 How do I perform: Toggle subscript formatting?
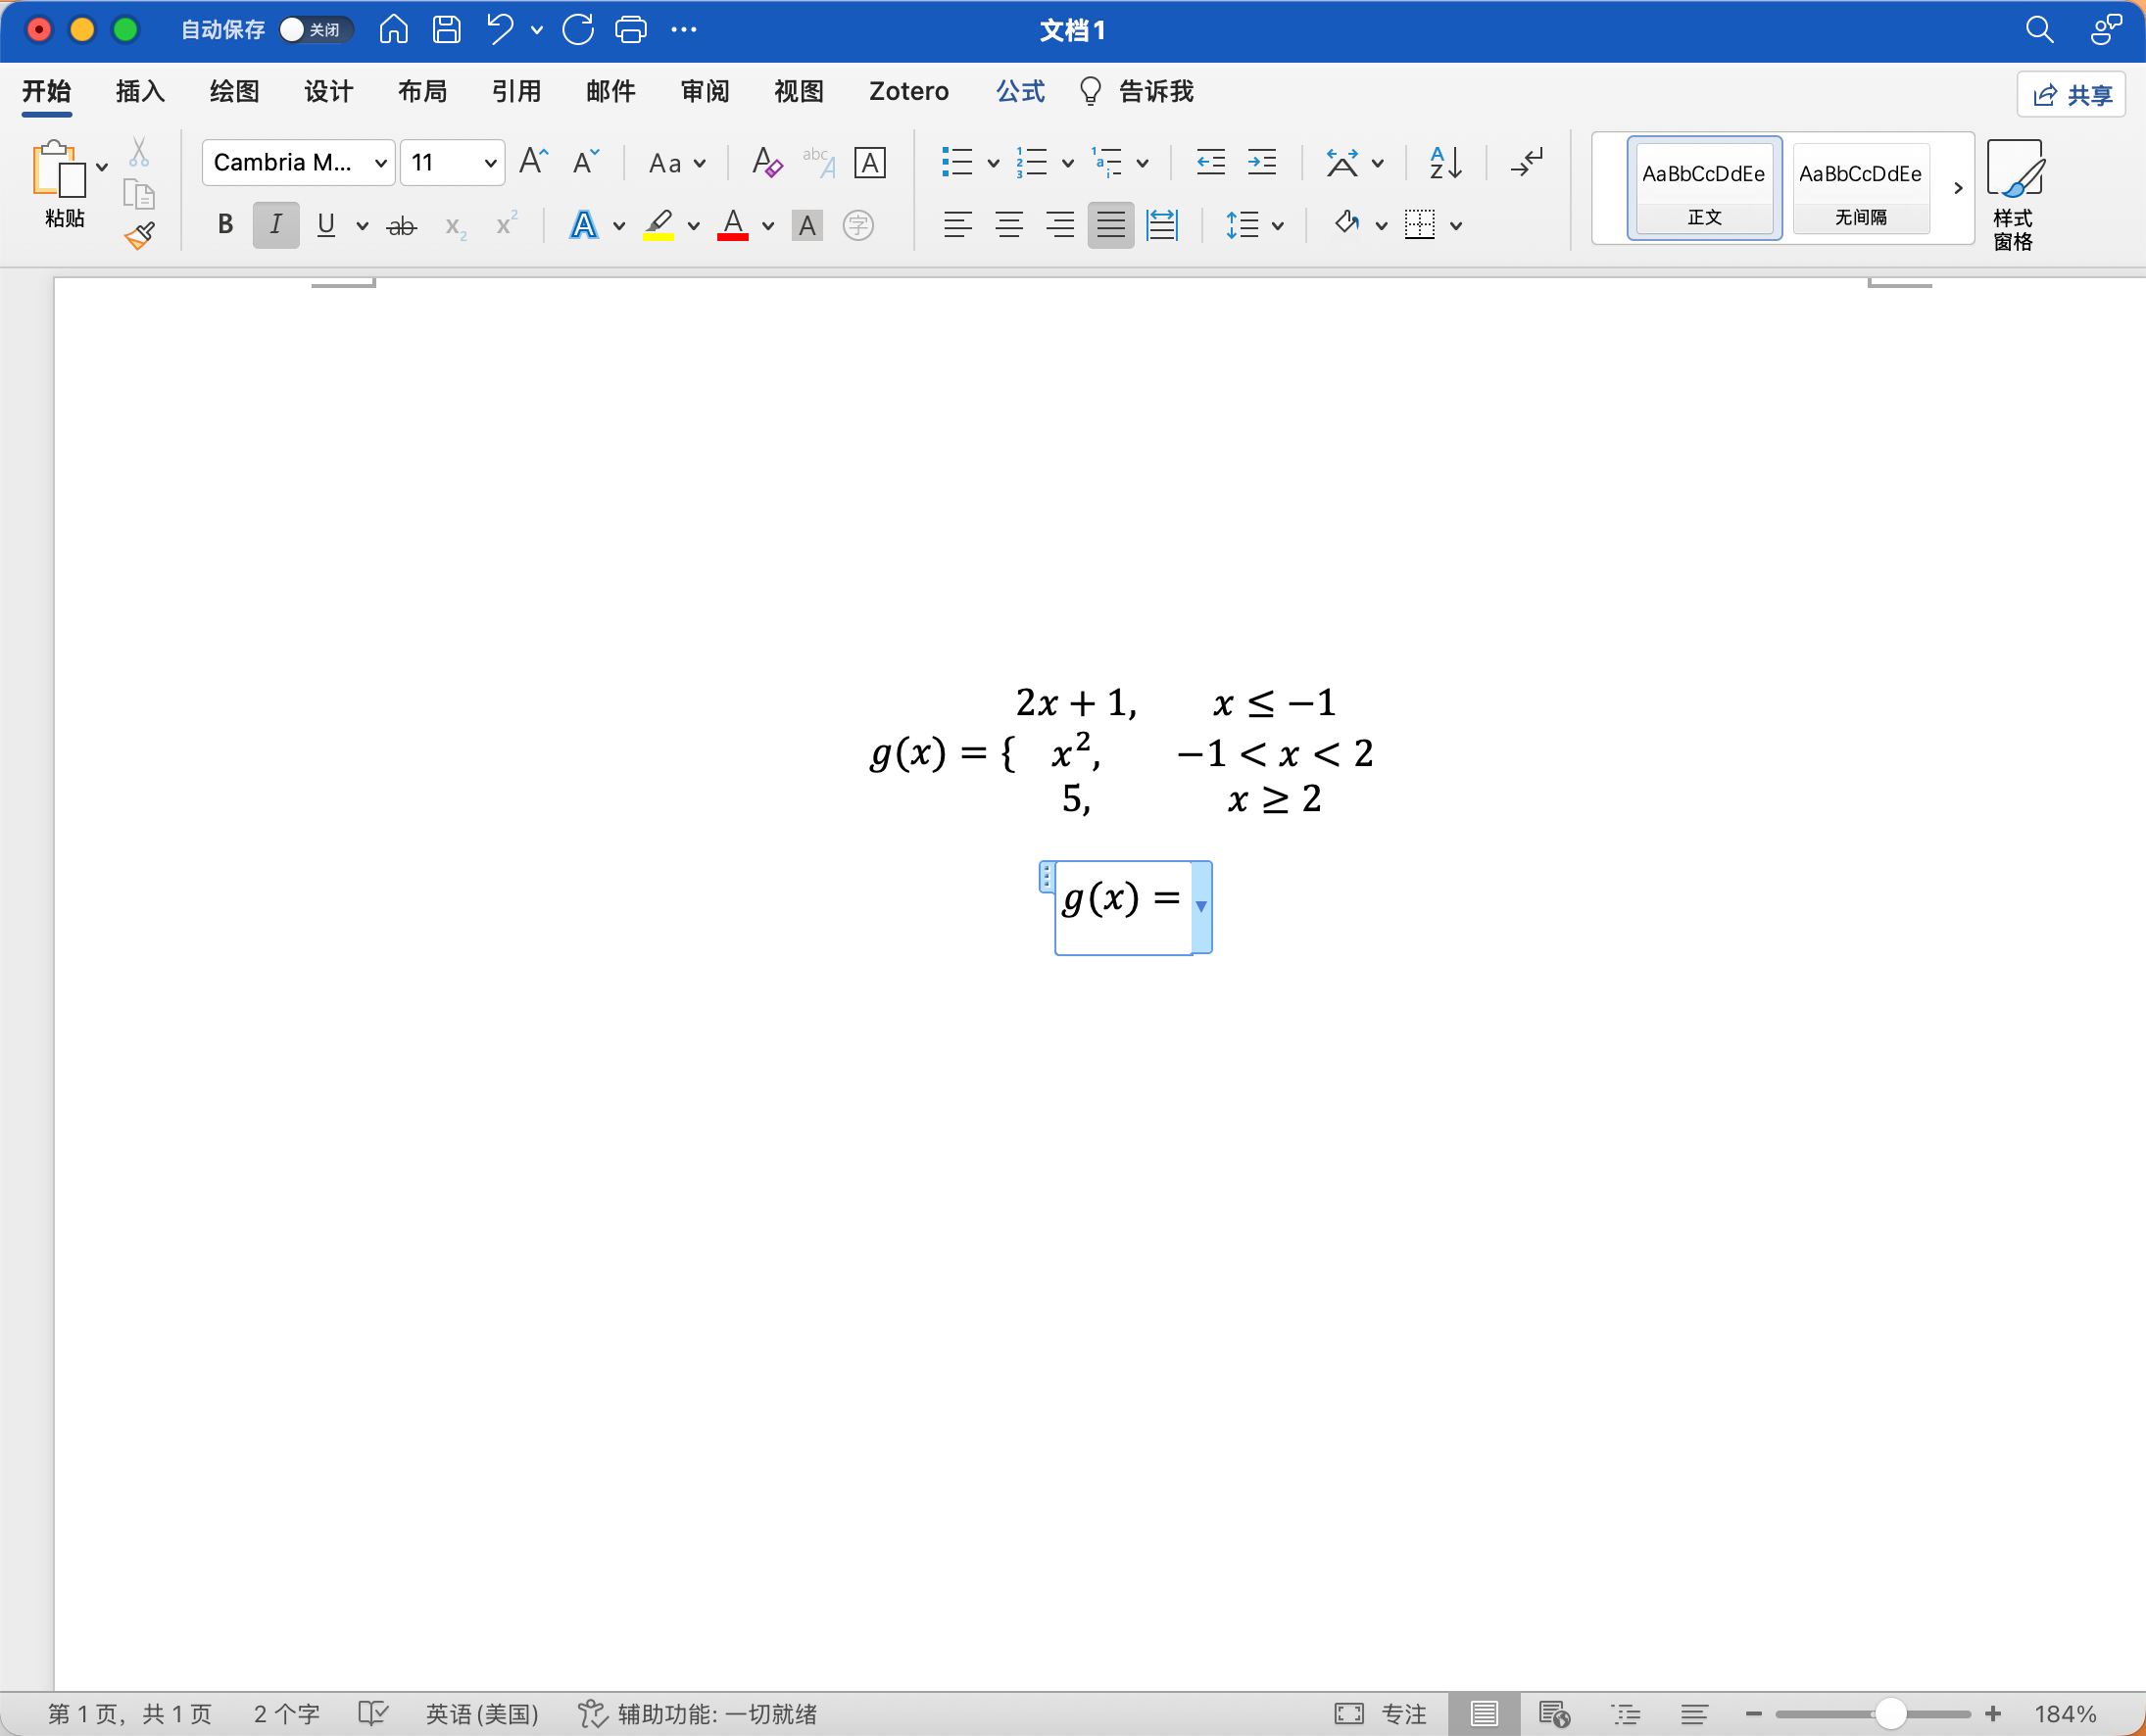pos(455,225)
